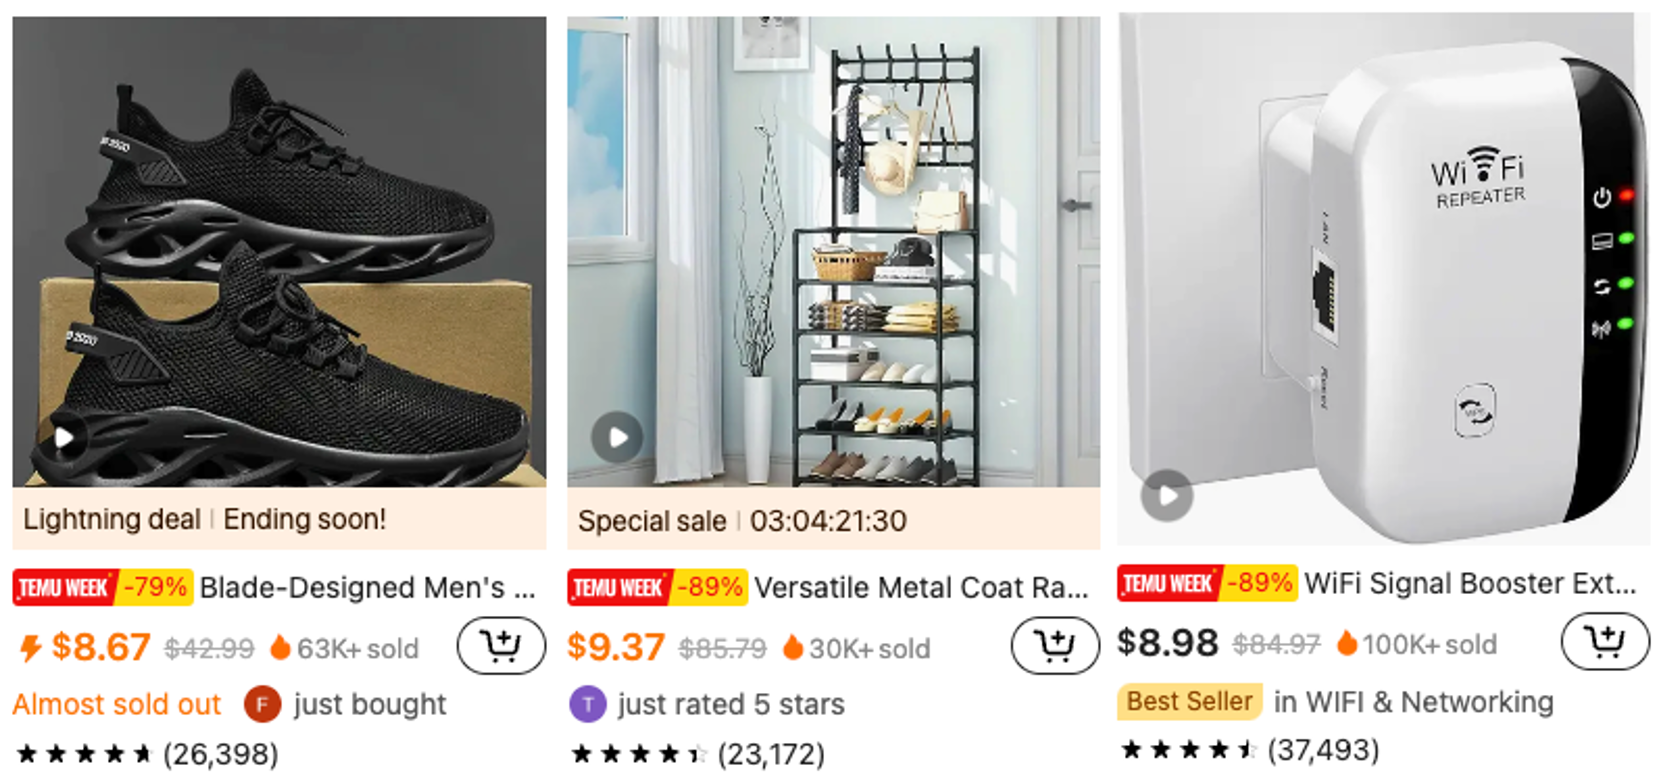1662x783 pixels.
Task: Click the purple T reviewer avatar
Action: click(587, 705)
